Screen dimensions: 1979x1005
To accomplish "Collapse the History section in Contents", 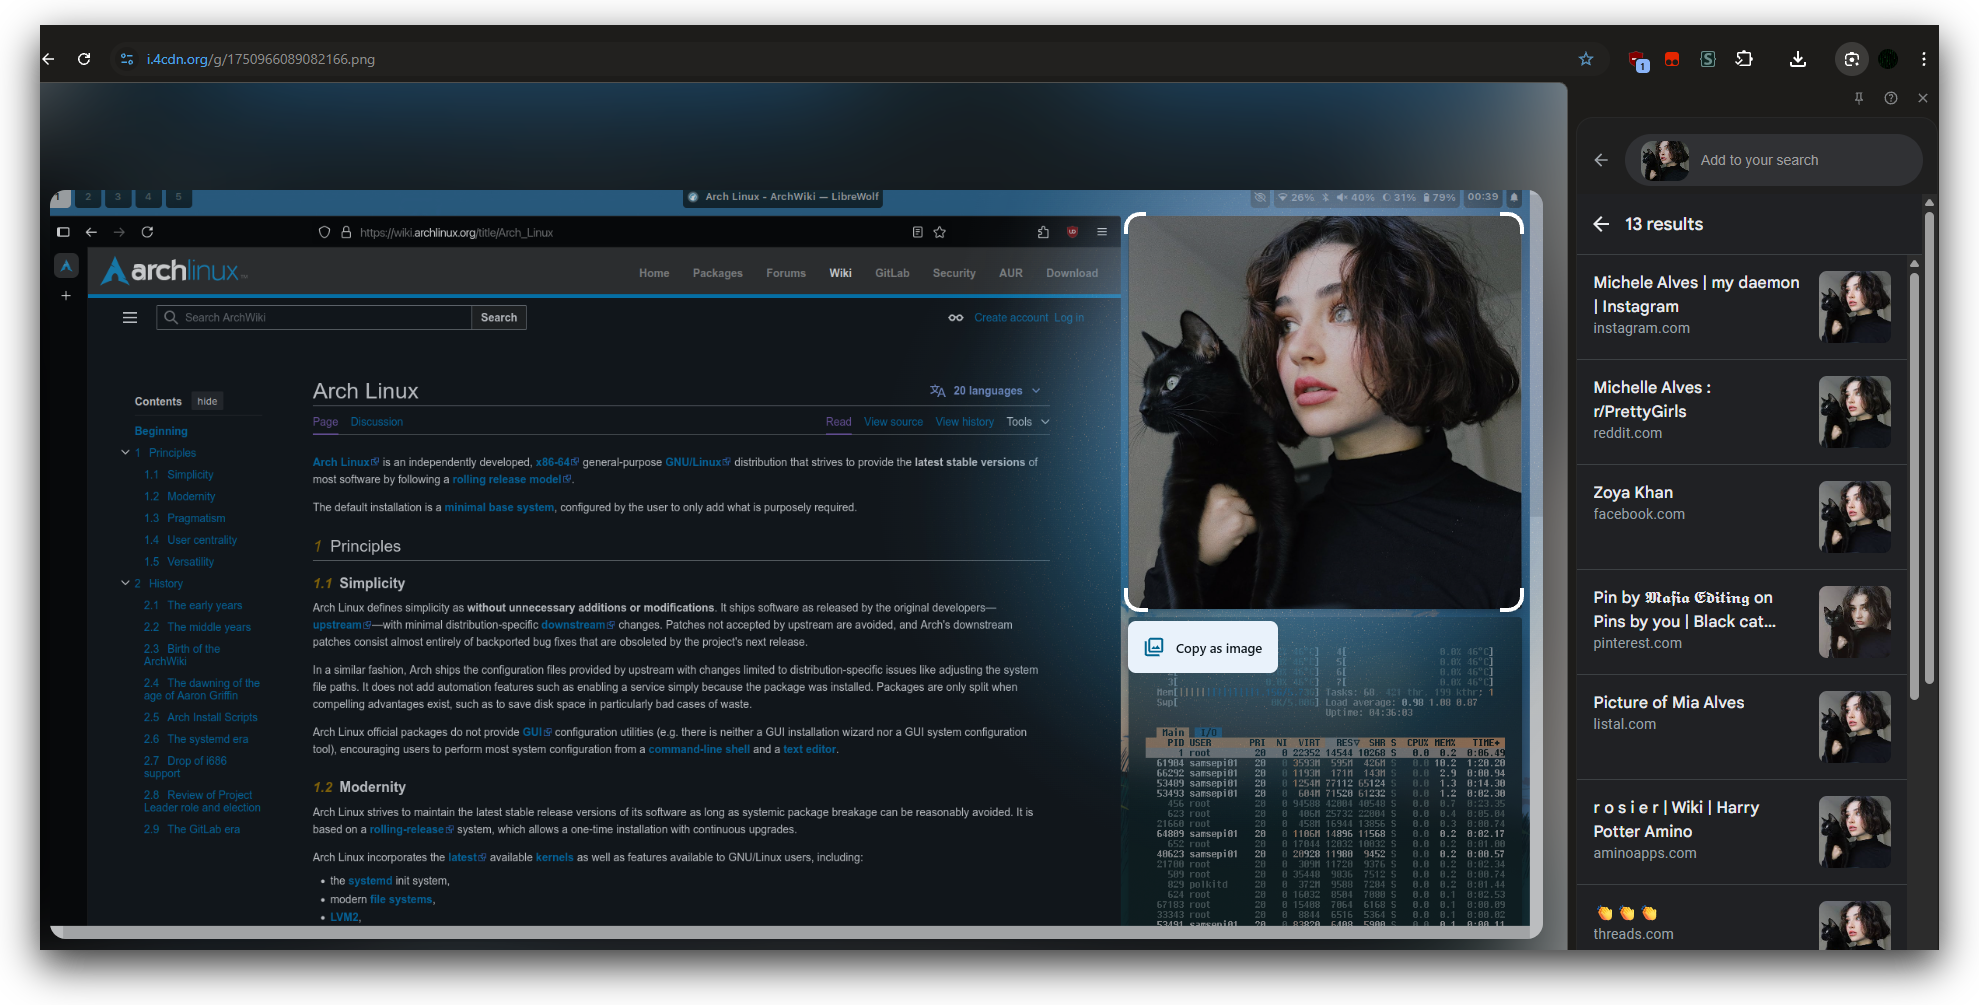I will click(x=125, y=583).
